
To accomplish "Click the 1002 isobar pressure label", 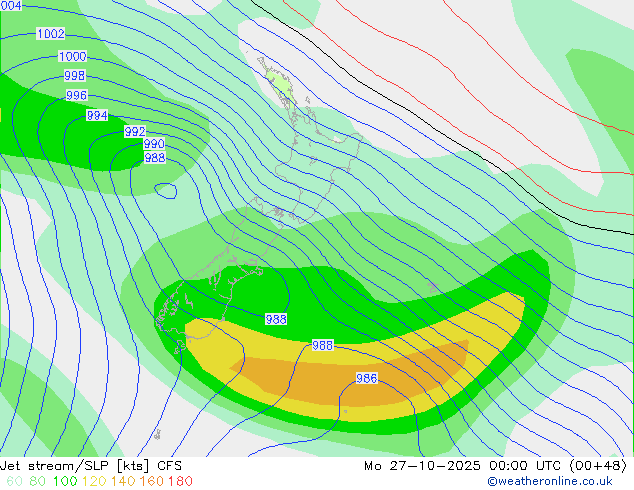I will click(51, 34).
